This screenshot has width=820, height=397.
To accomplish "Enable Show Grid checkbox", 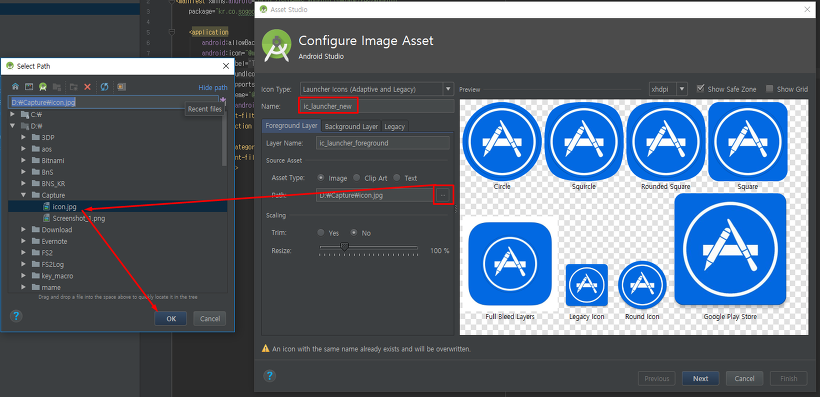I will tap(769, 89).
